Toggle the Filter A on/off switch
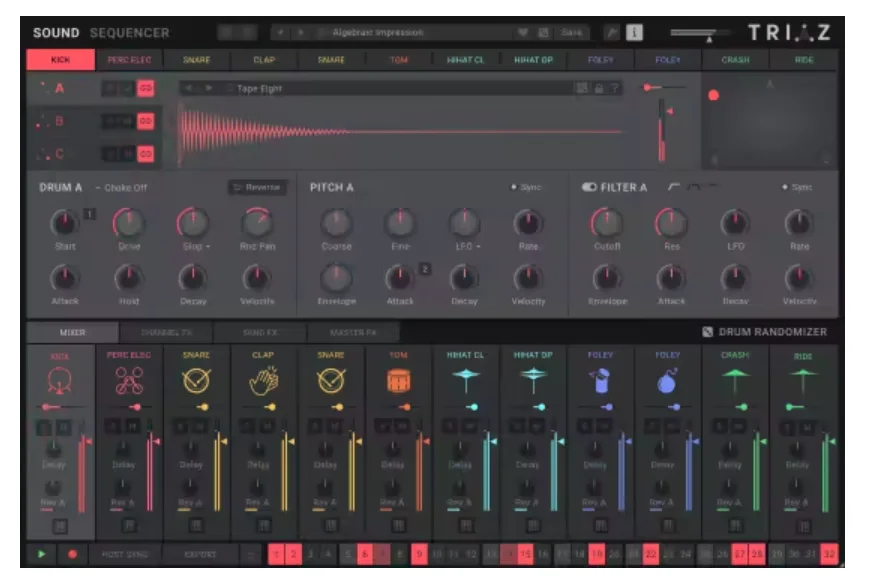The height and width of the screenshot is (586, 870). tap(589, 187)
